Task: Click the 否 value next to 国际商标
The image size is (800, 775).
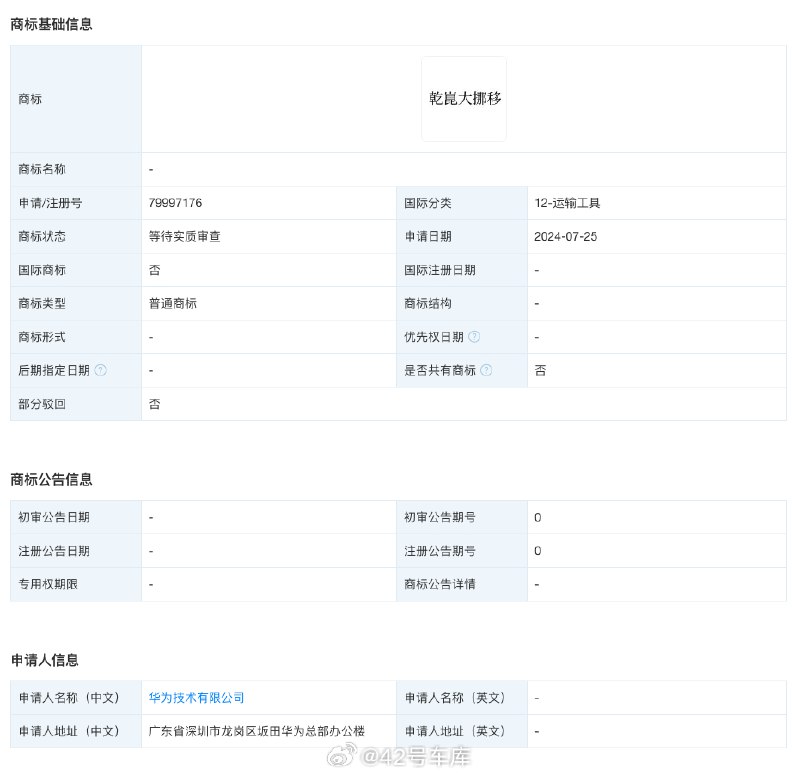Action: (154, 270)
